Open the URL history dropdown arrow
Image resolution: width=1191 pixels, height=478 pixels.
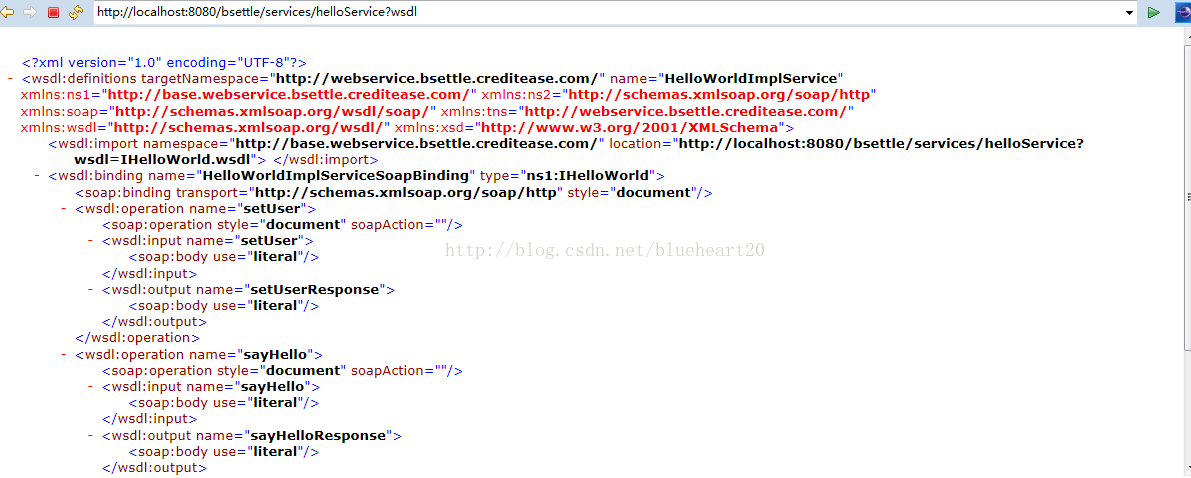click(x=1129, y=13)
